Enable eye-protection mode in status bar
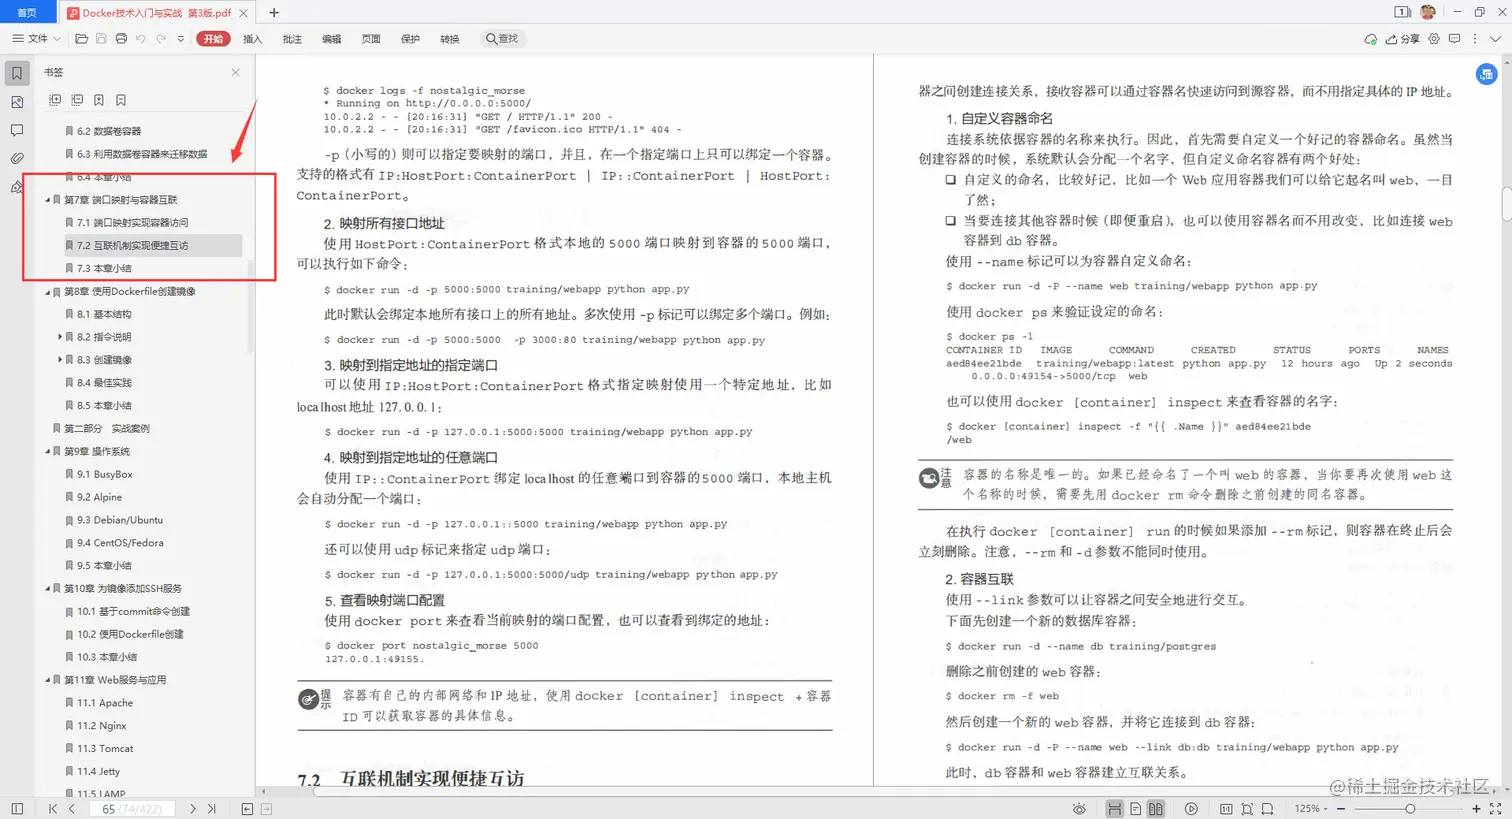Screen dimensions: 1512x819 click(x=1080, y=809)
